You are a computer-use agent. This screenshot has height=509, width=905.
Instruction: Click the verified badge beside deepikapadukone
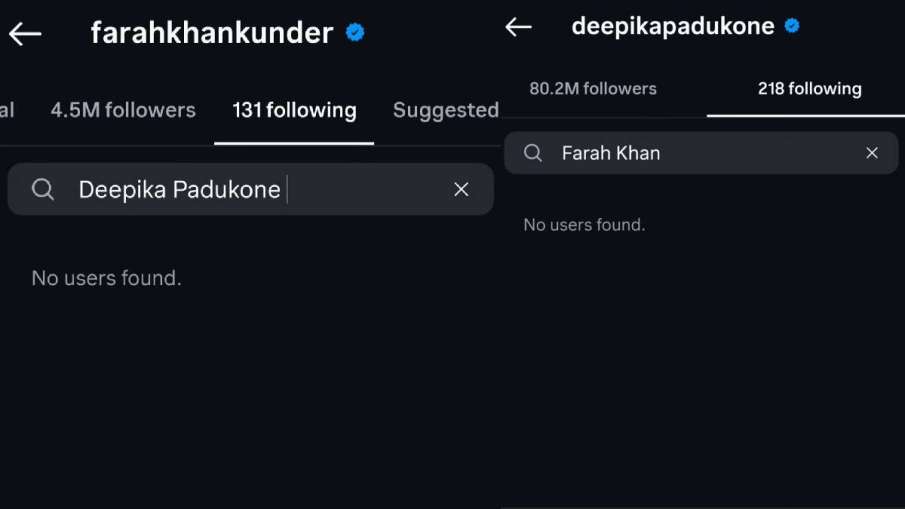tap(792, 27)
